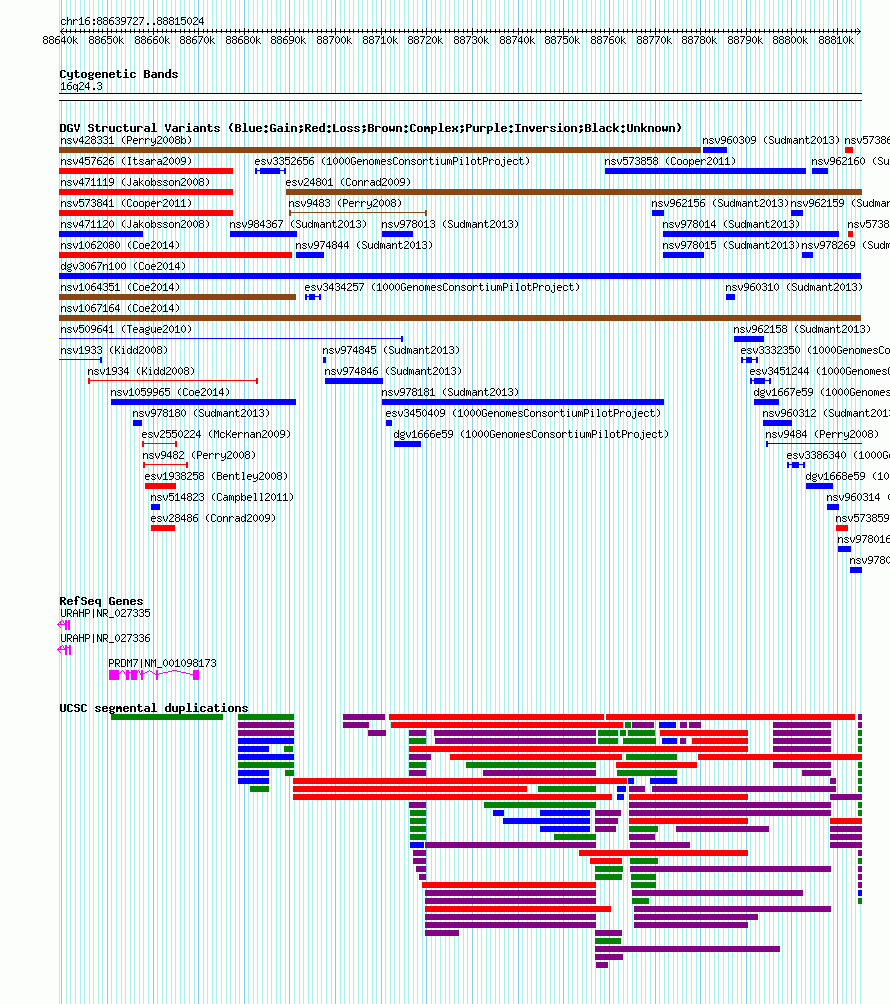Click nsv978181 (Sudmant2013) label
The image size is (890, 1004).
pyautogui.click(x=450, y=393)
